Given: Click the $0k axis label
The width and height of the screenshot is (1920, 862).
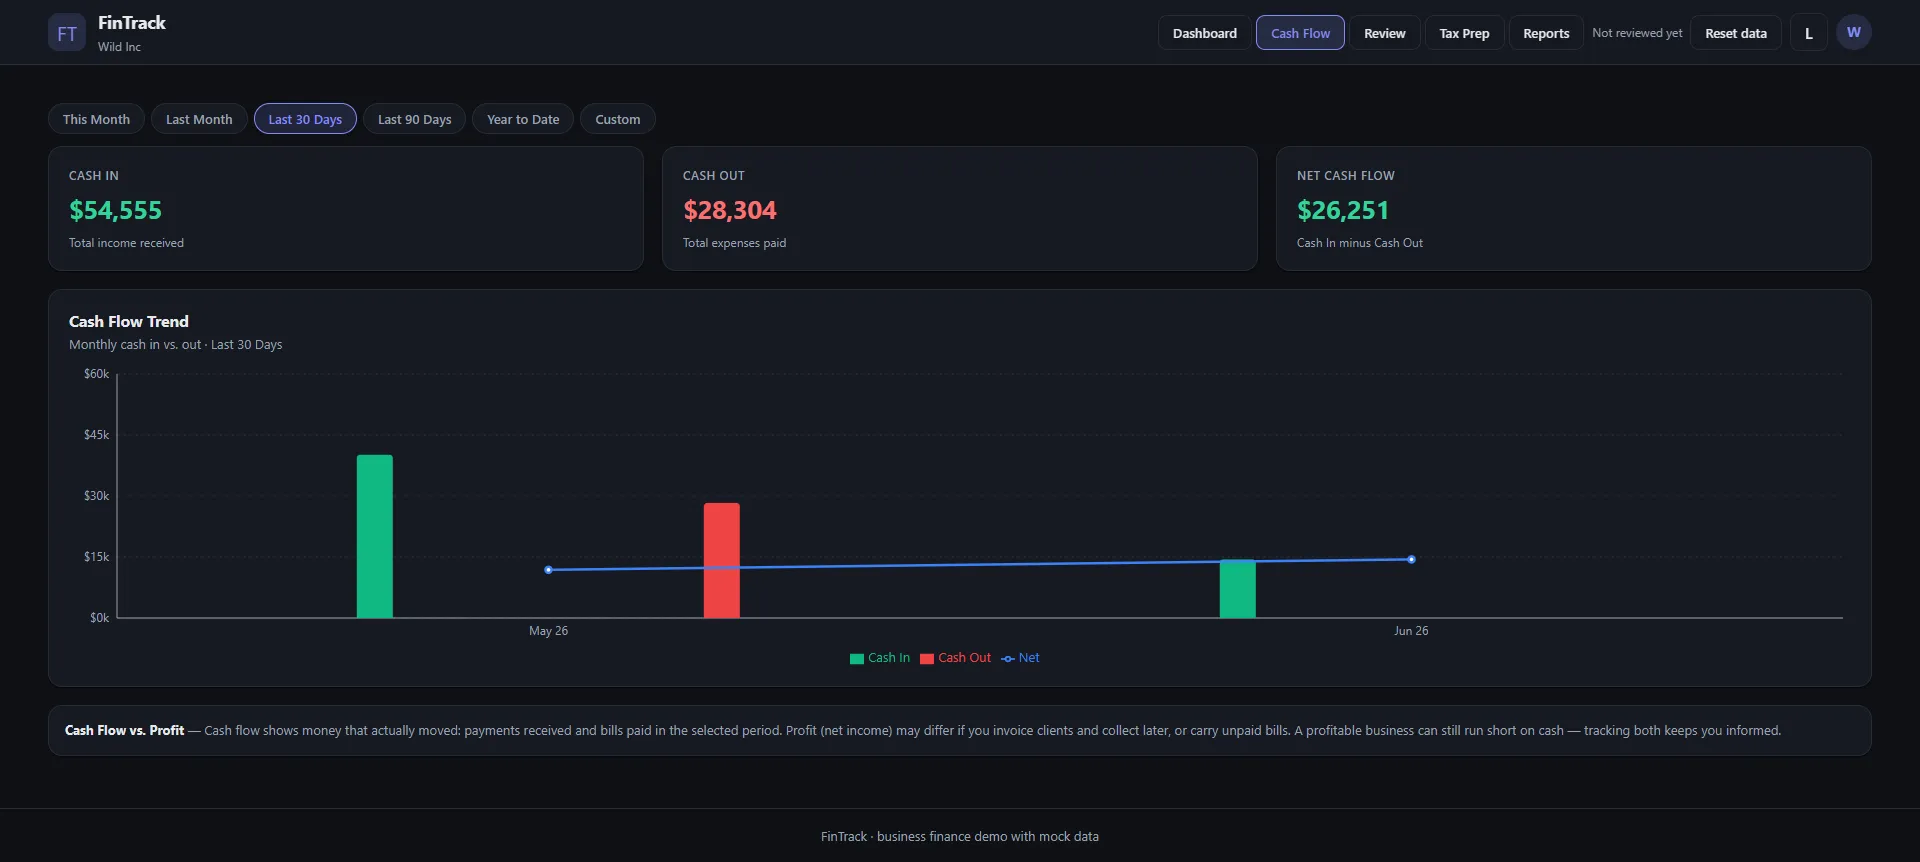Looking at the screenshot, I should tap(99, 618).
